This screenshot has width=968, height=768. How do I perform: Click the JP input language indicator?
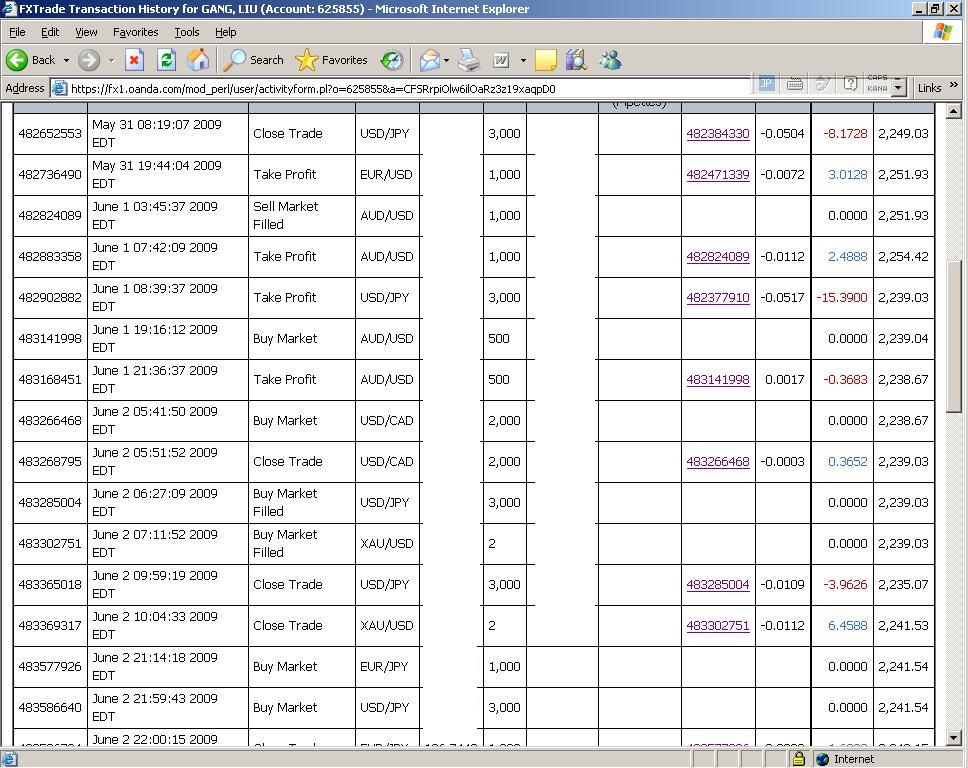766,83
